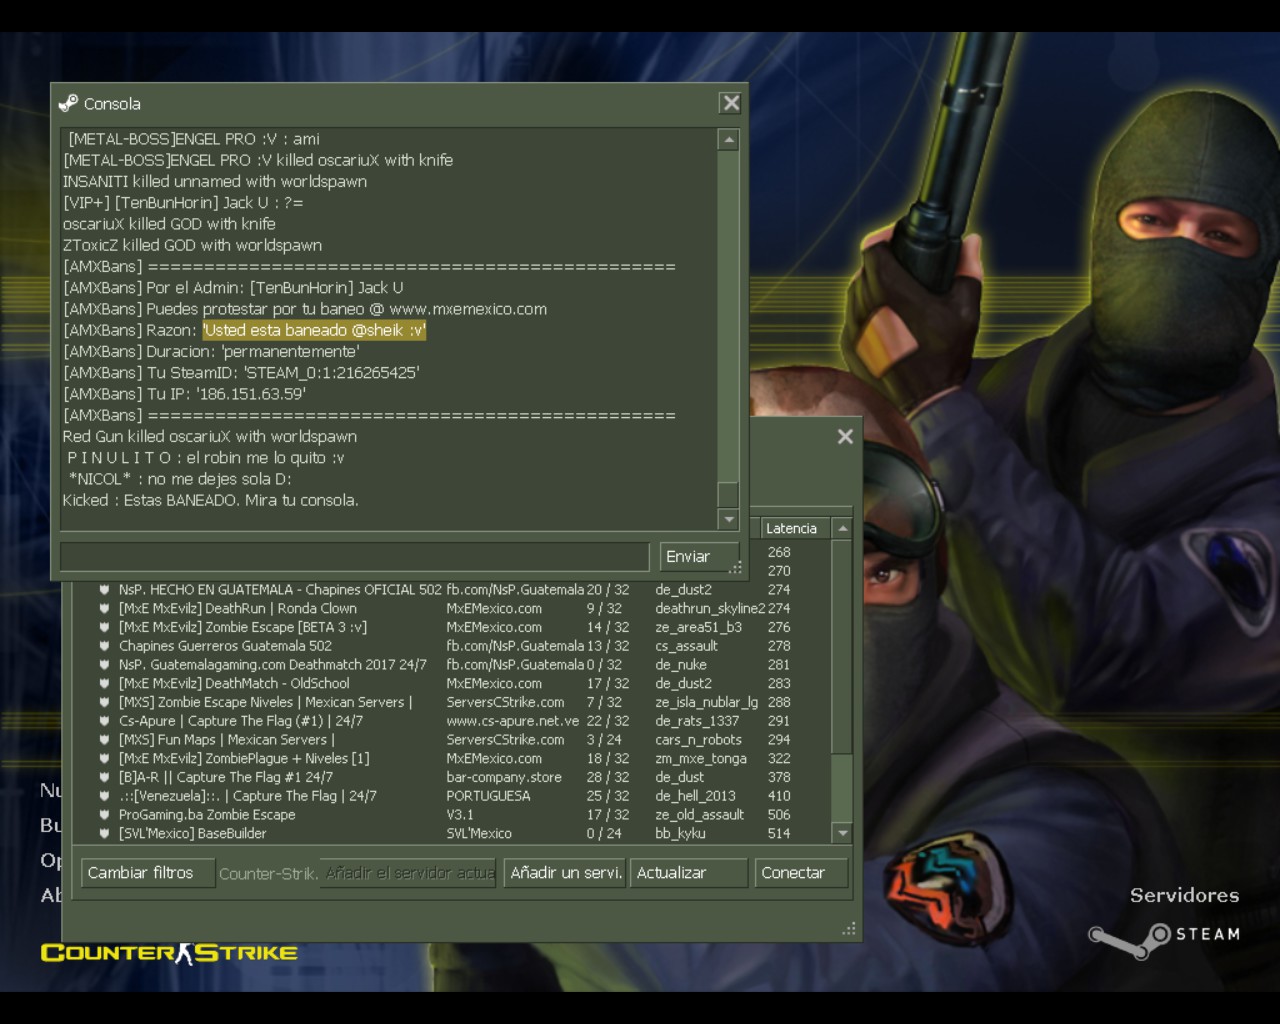Click the Enviar button in console
Screen dimensions: 1280x1024
click(x=699, y=557)
